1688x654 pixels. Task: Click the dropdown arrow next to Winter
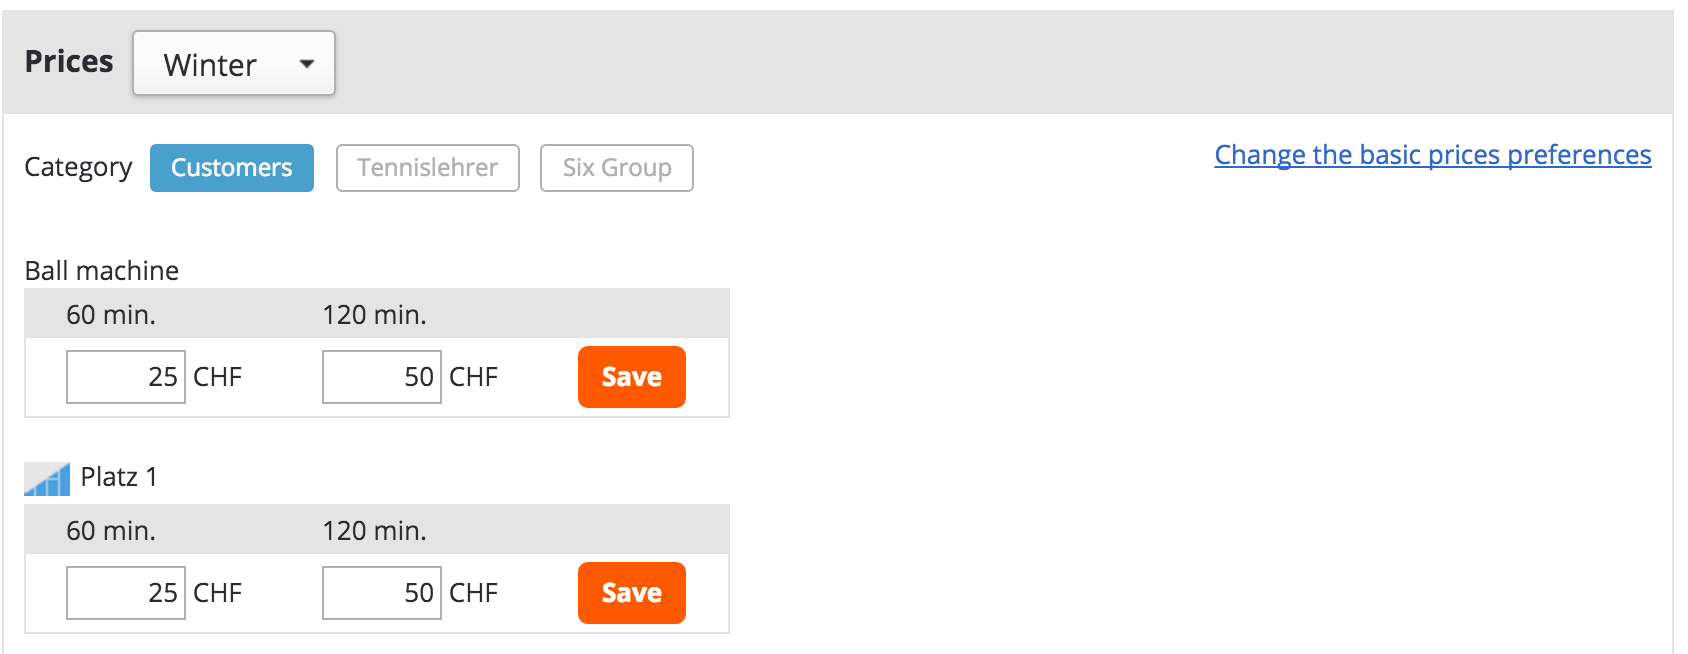coord(307,63)
